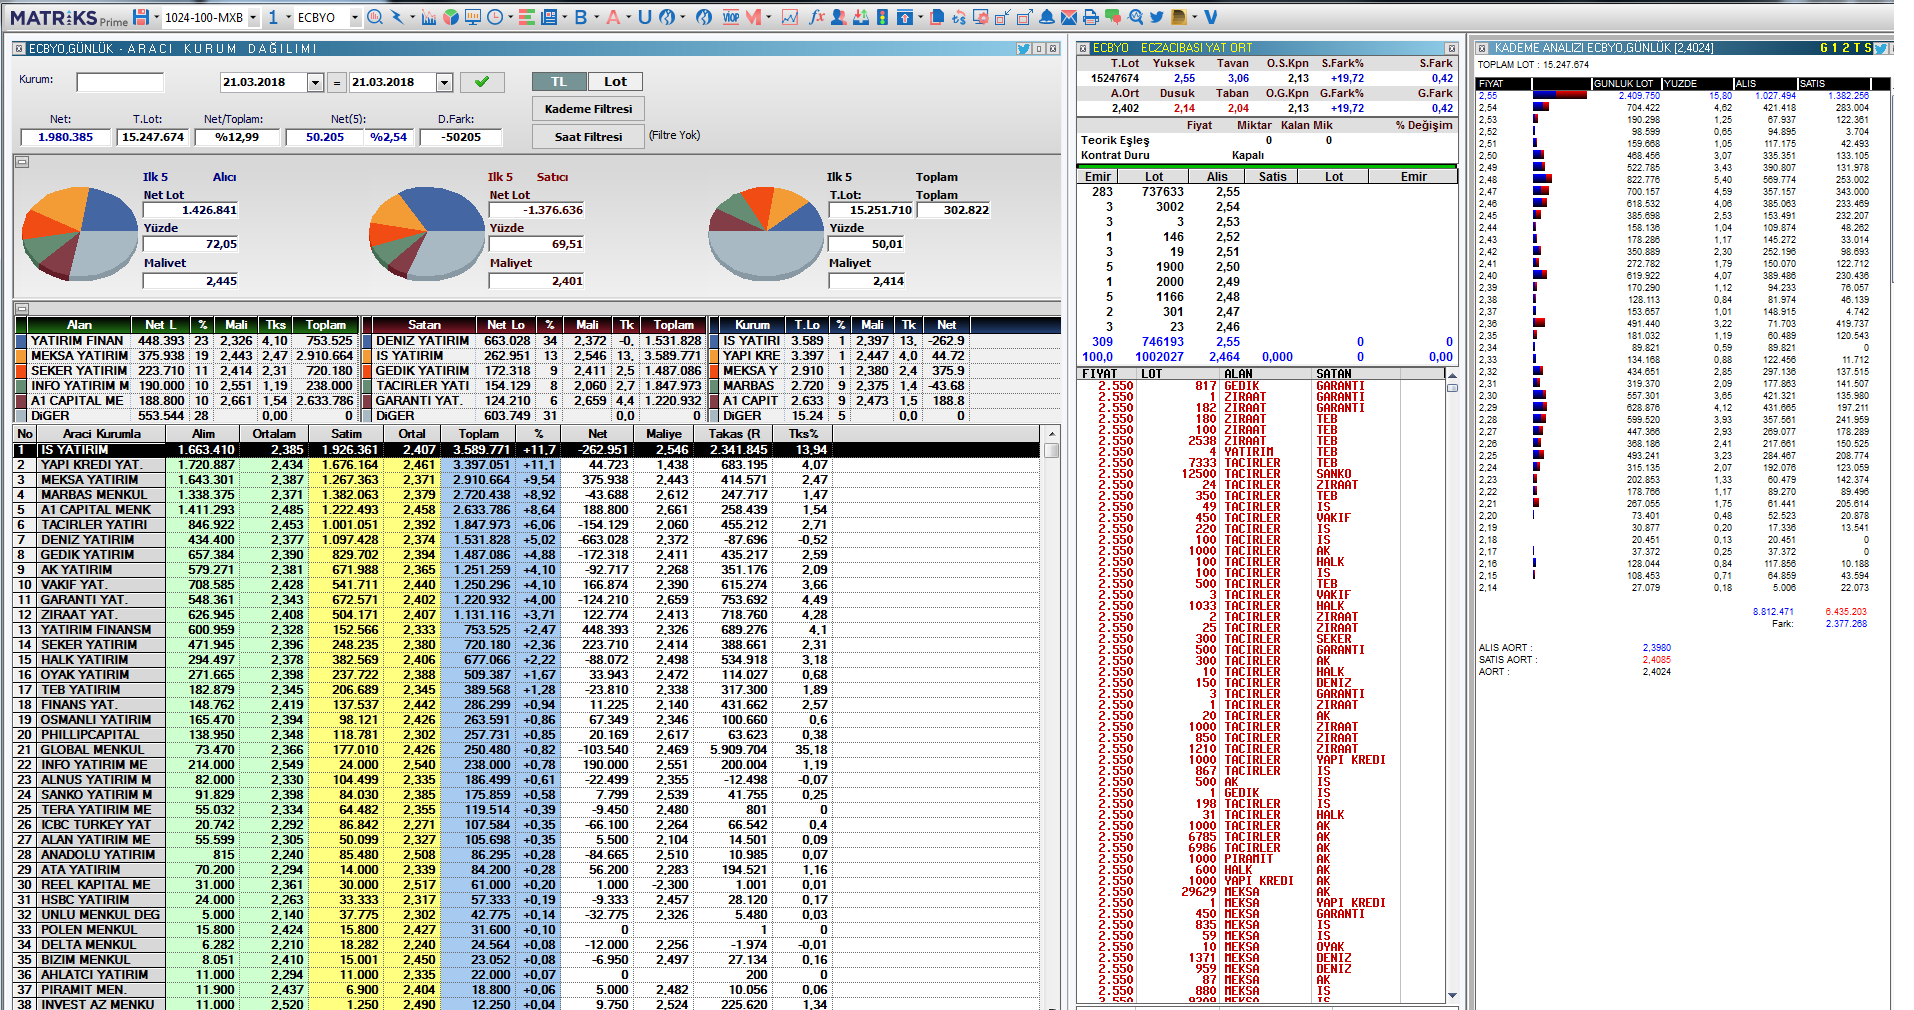
Task: Open dropdown arrow next to save icon
Action: [x=156, y=18]
